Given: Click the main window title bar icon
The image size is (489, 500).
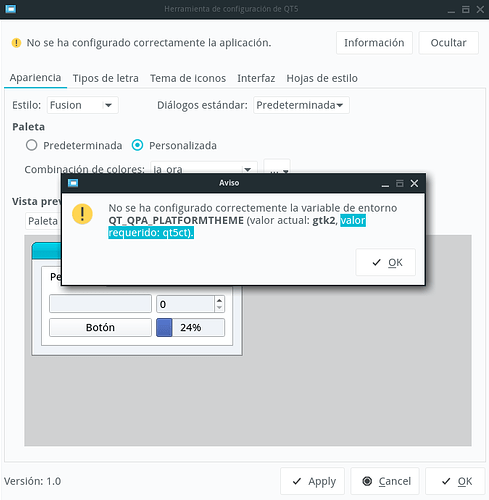Looking at the screenshot, I should pos(11,9).
